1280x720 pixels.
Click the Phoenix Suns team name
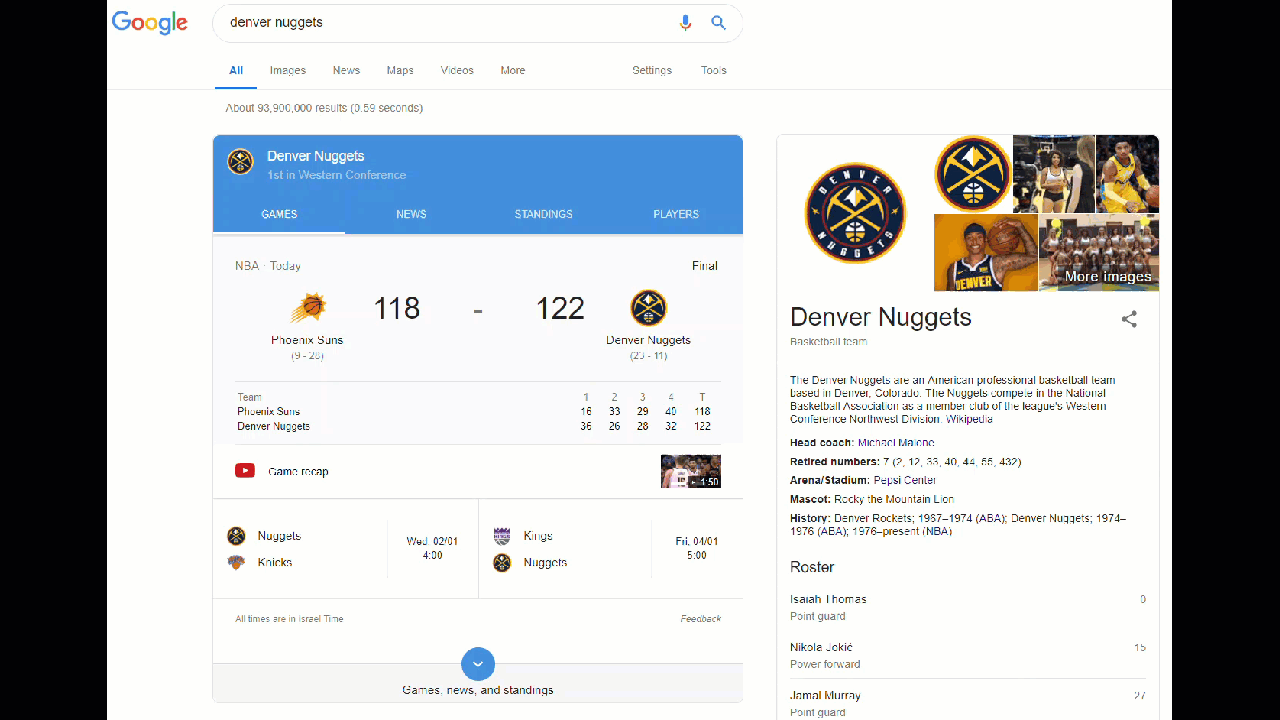tap(307, 340)
